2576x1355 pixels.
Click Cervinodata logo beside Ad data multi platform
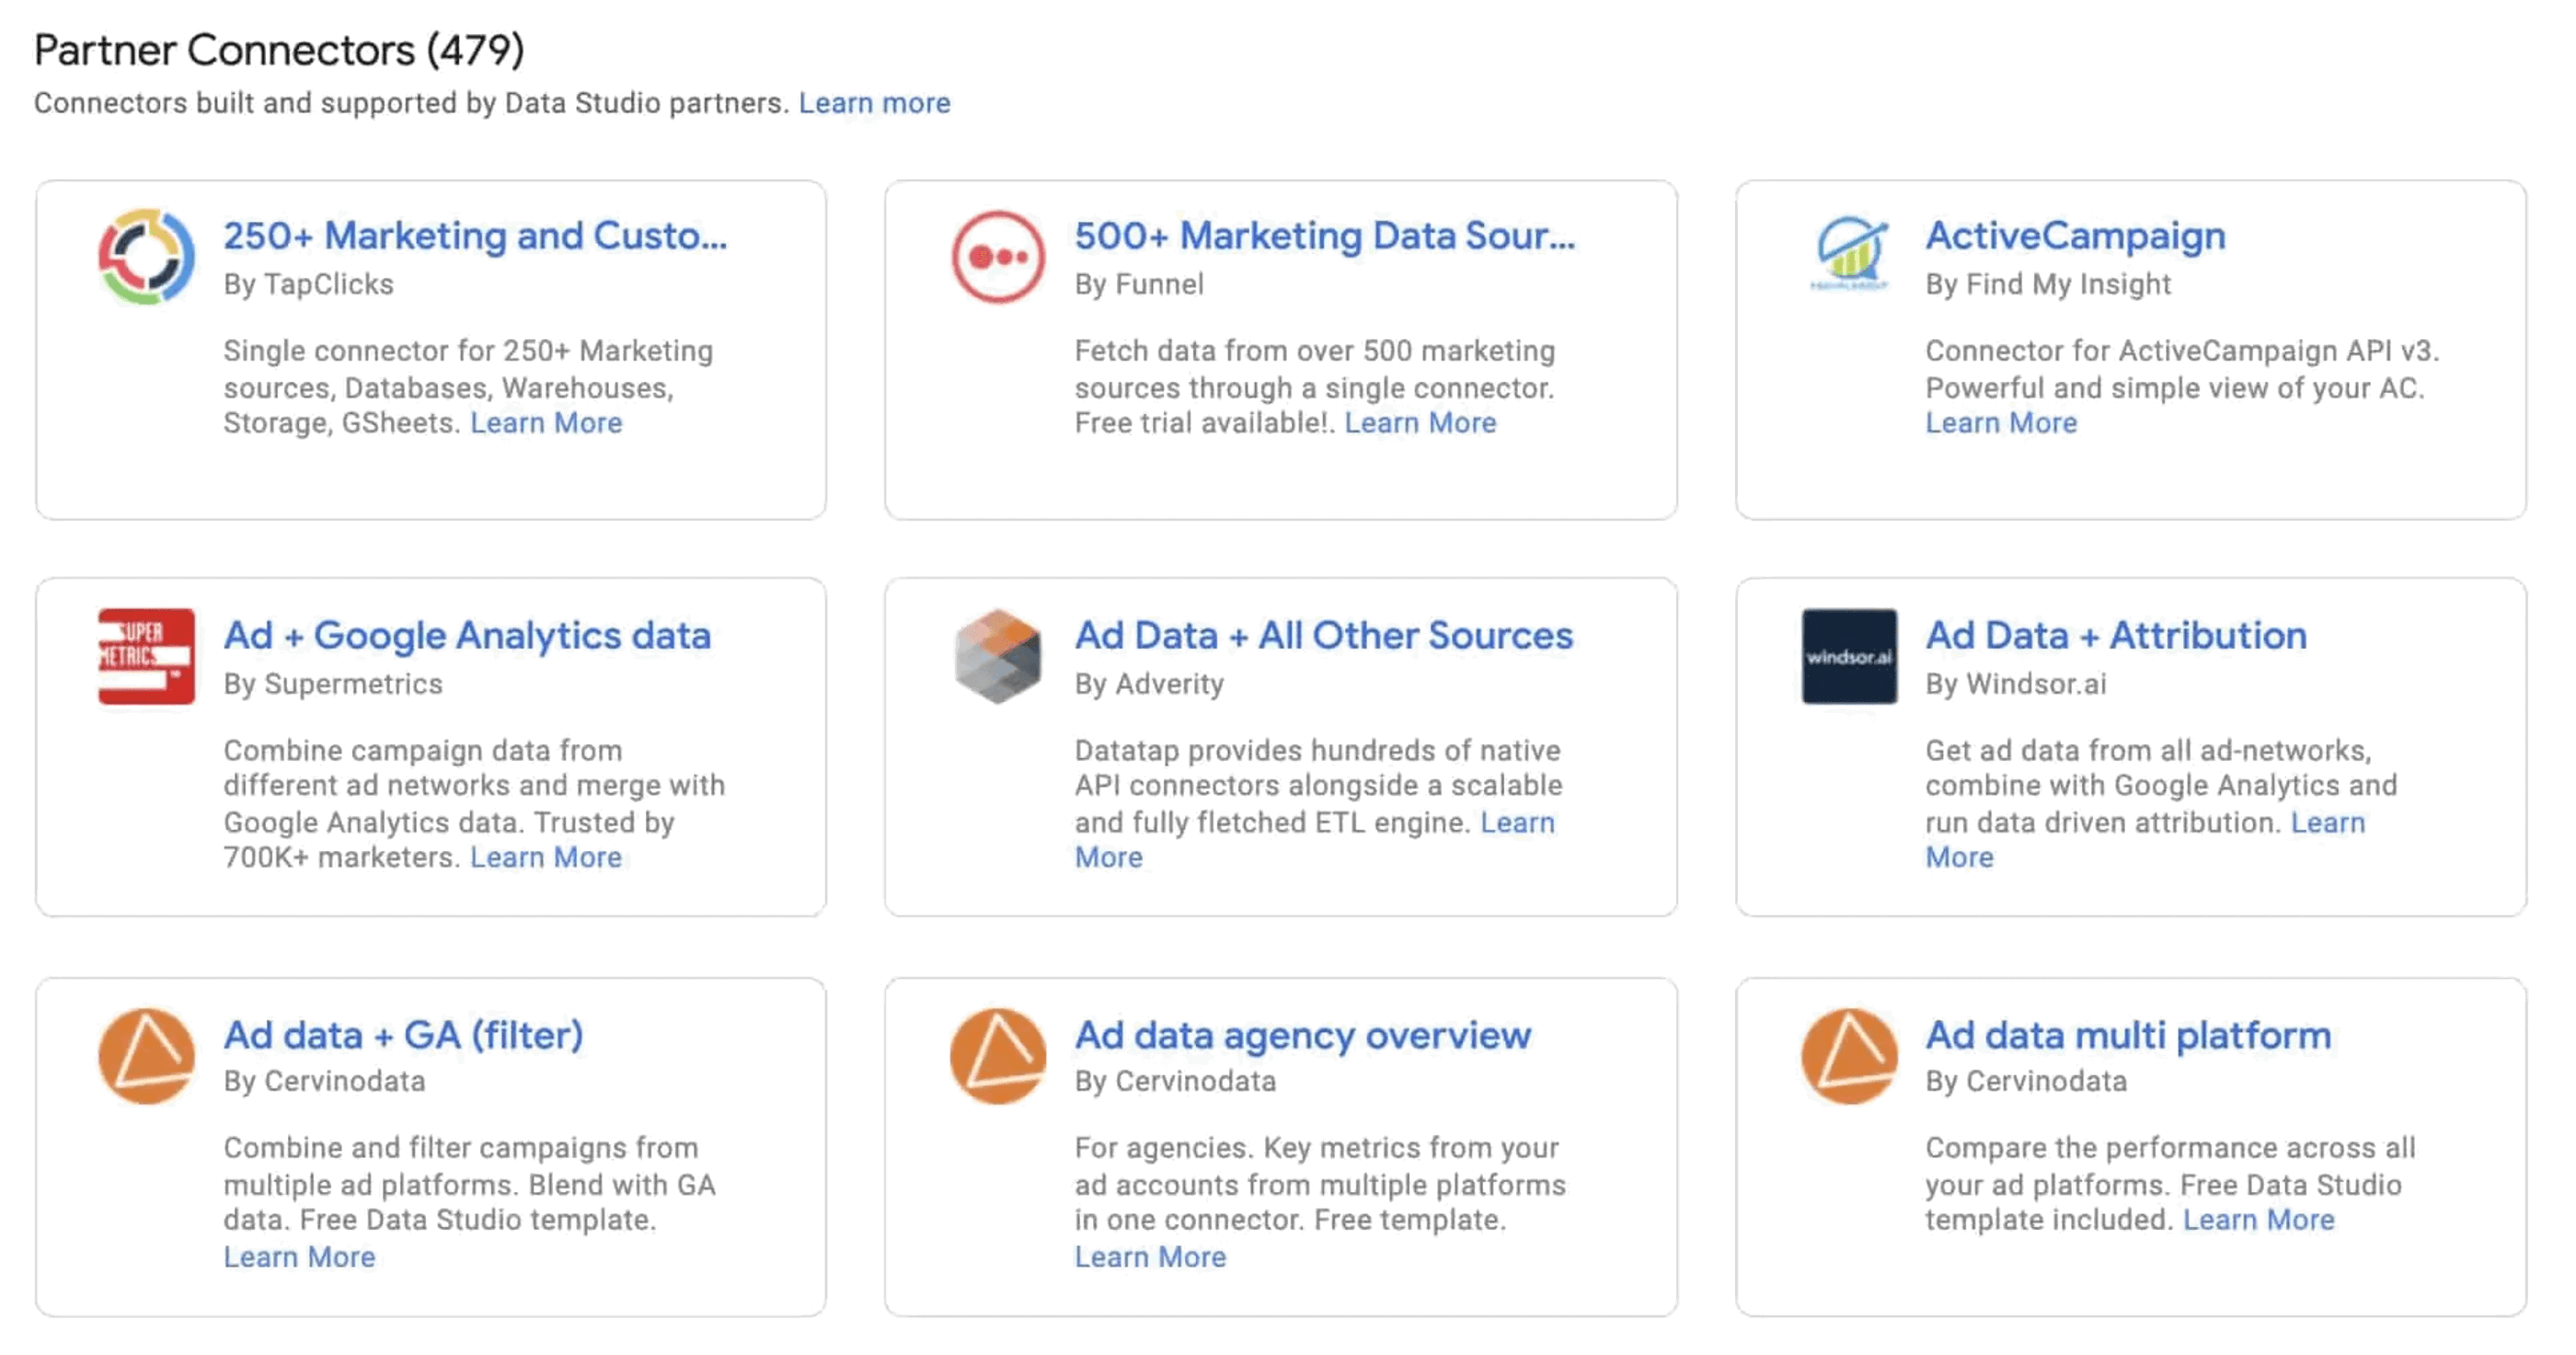pos(1849,1055)
